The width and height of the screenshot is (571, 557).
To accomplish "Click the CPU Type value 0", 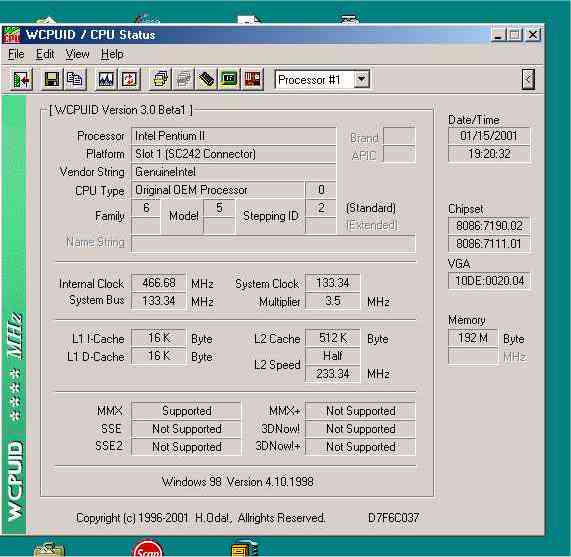I will tap(320, 190).
